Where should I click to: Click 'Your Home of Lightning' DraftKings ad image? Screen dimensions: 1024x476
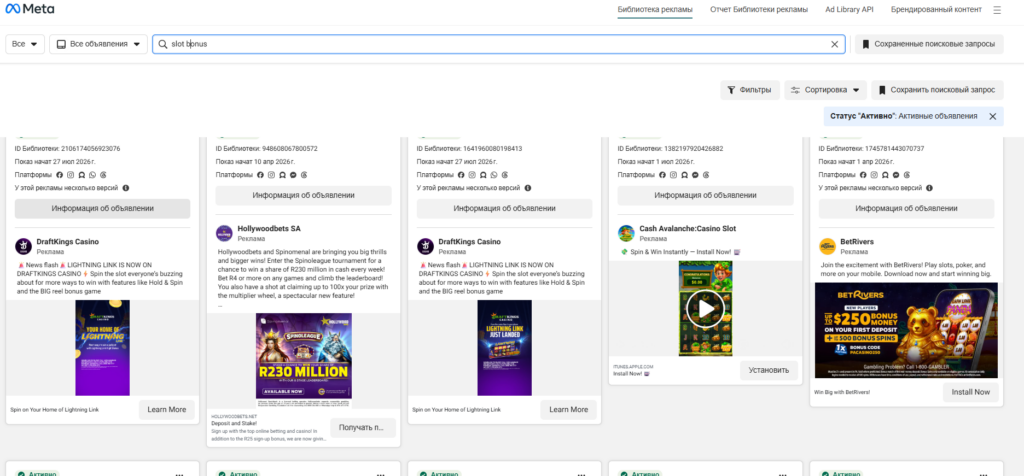click(103, 348)
